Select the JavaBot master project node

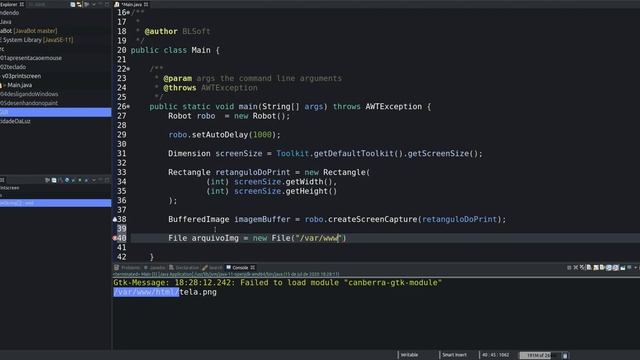click(x=29, y=31)
